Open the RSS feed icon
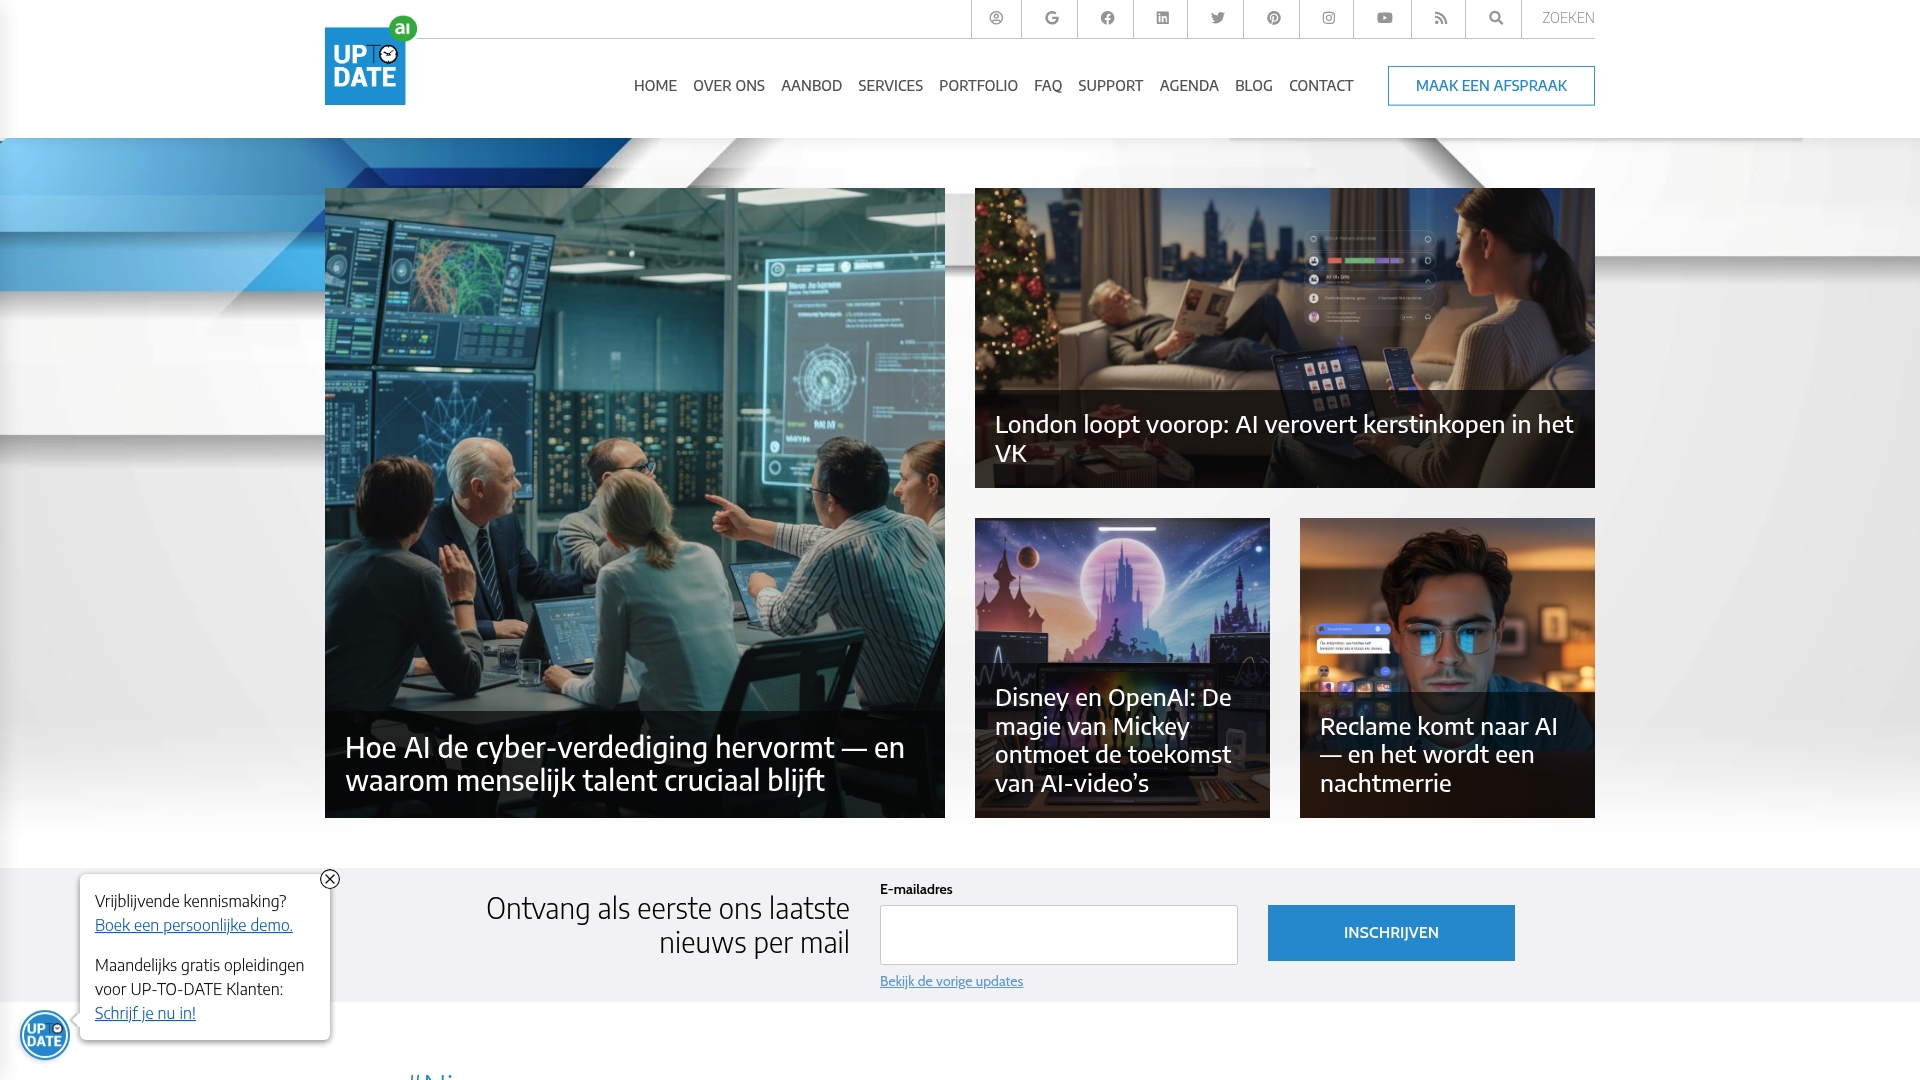1920x1080 pixels. click(x=1440, y=18)
